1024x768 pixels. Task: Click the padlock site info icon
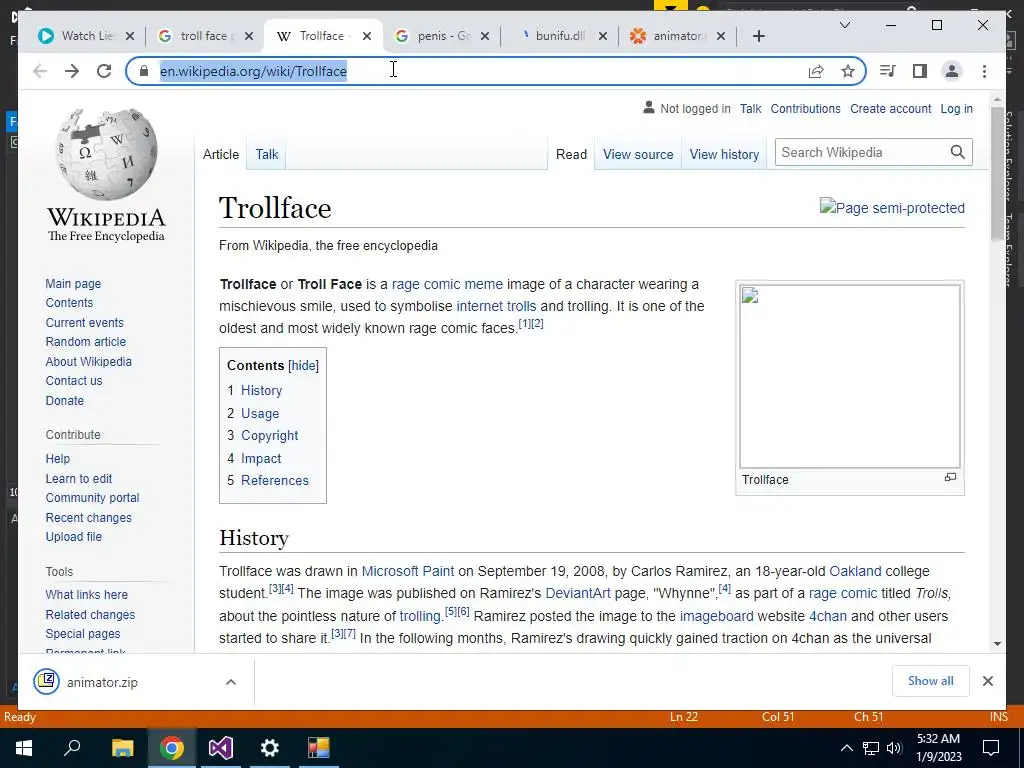144,71
